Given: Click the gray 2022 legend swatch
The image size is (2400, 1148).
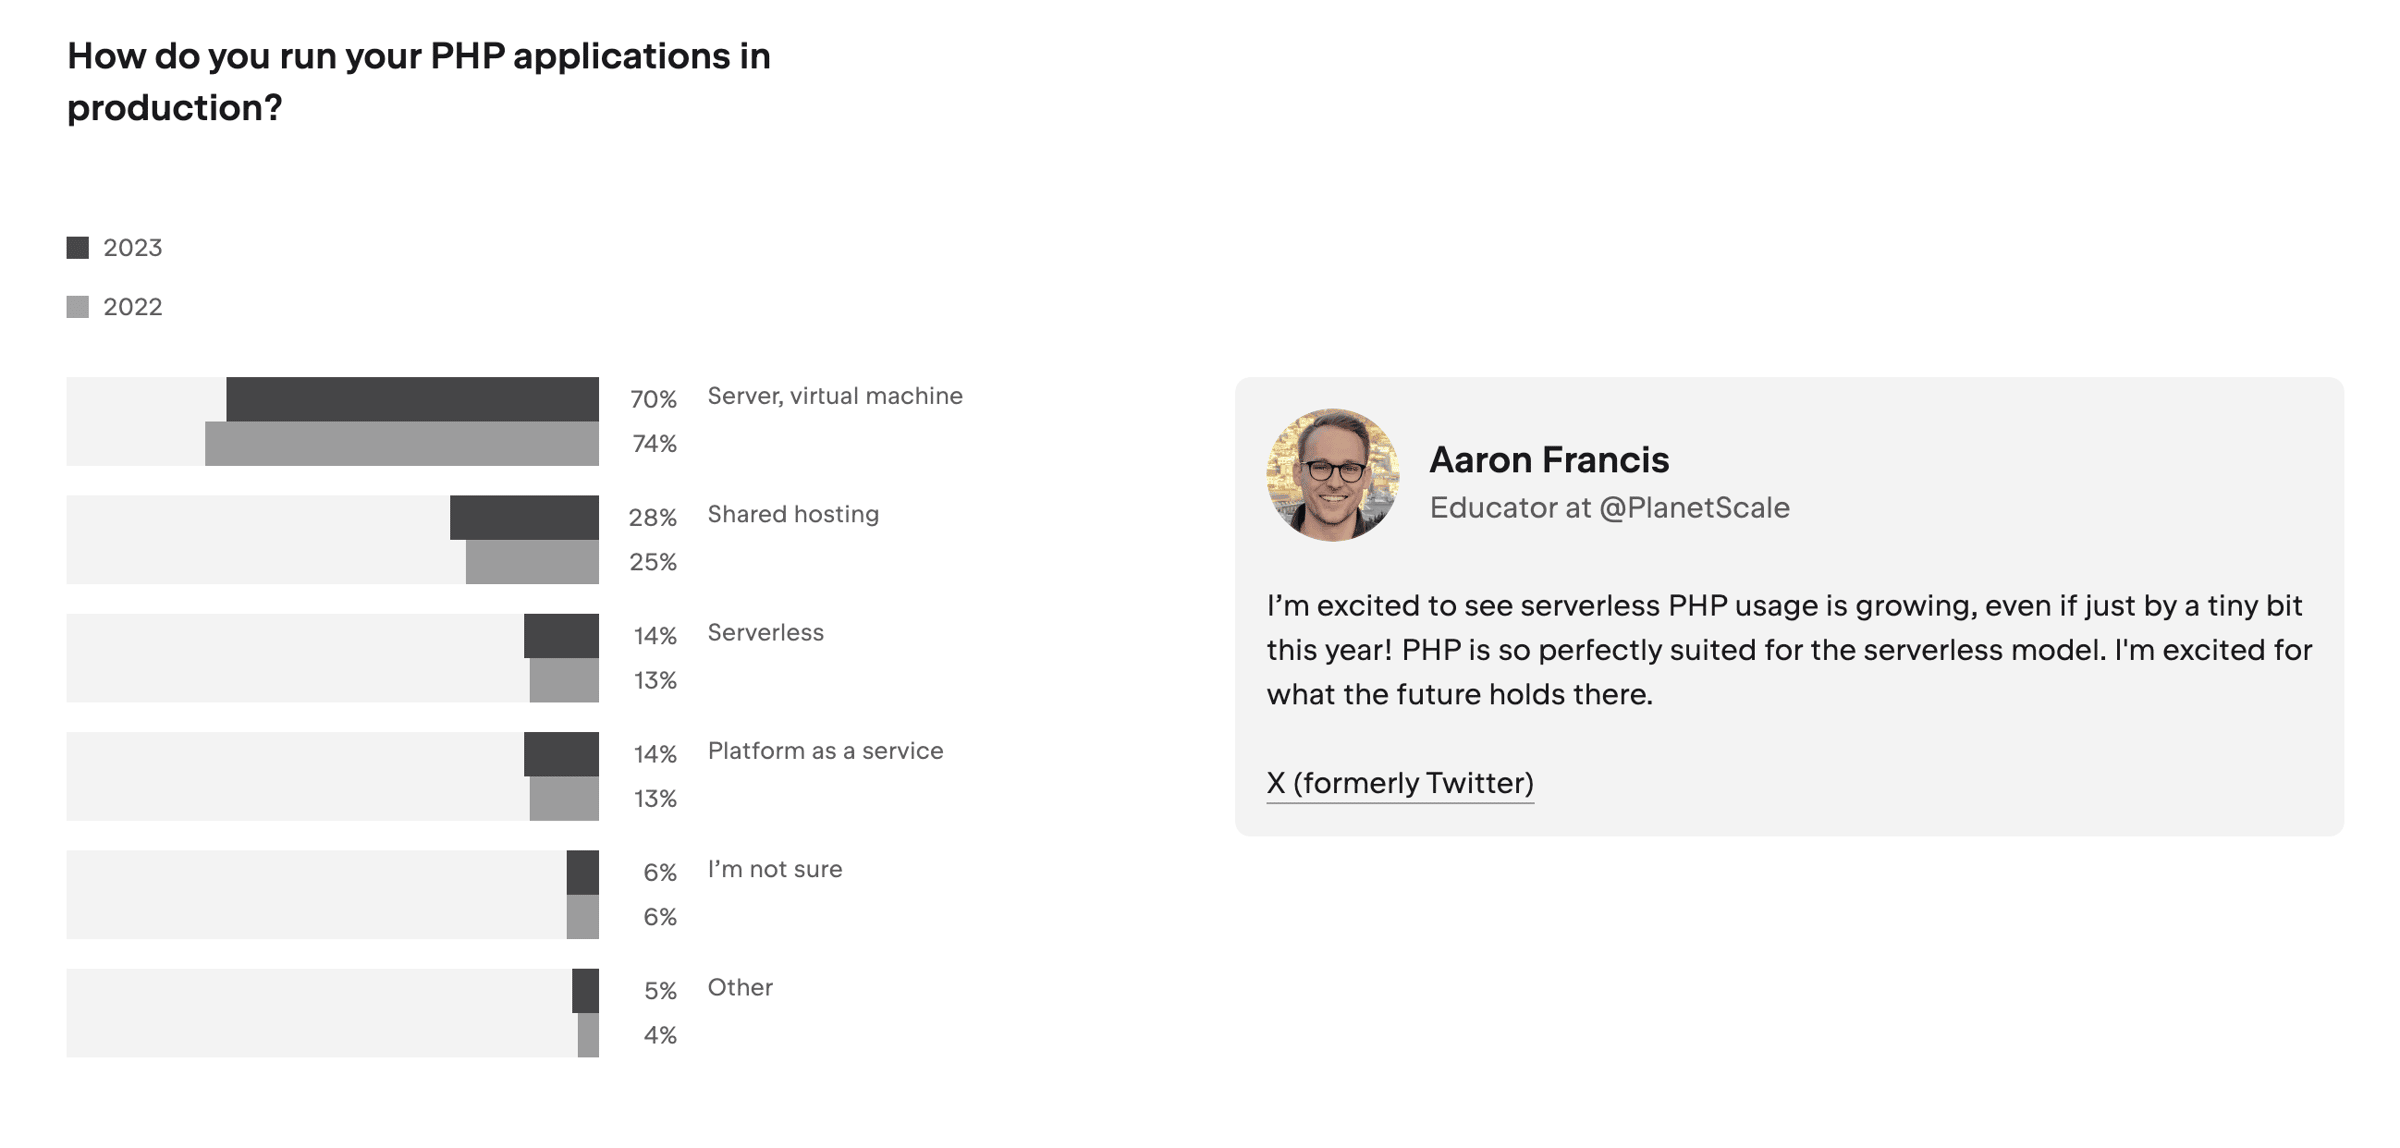Looking at the screenshot, I should [x=77, y=307].
